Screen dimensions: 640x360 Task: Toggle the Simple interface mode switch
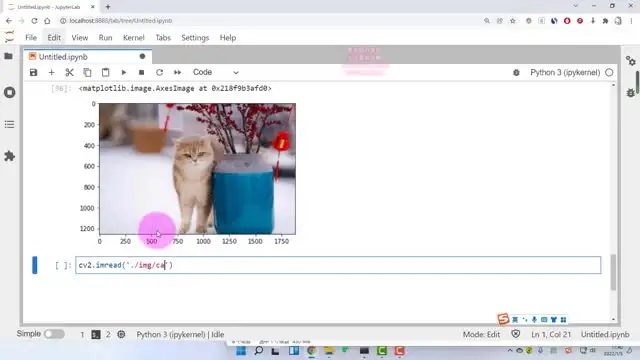(54, 334)
